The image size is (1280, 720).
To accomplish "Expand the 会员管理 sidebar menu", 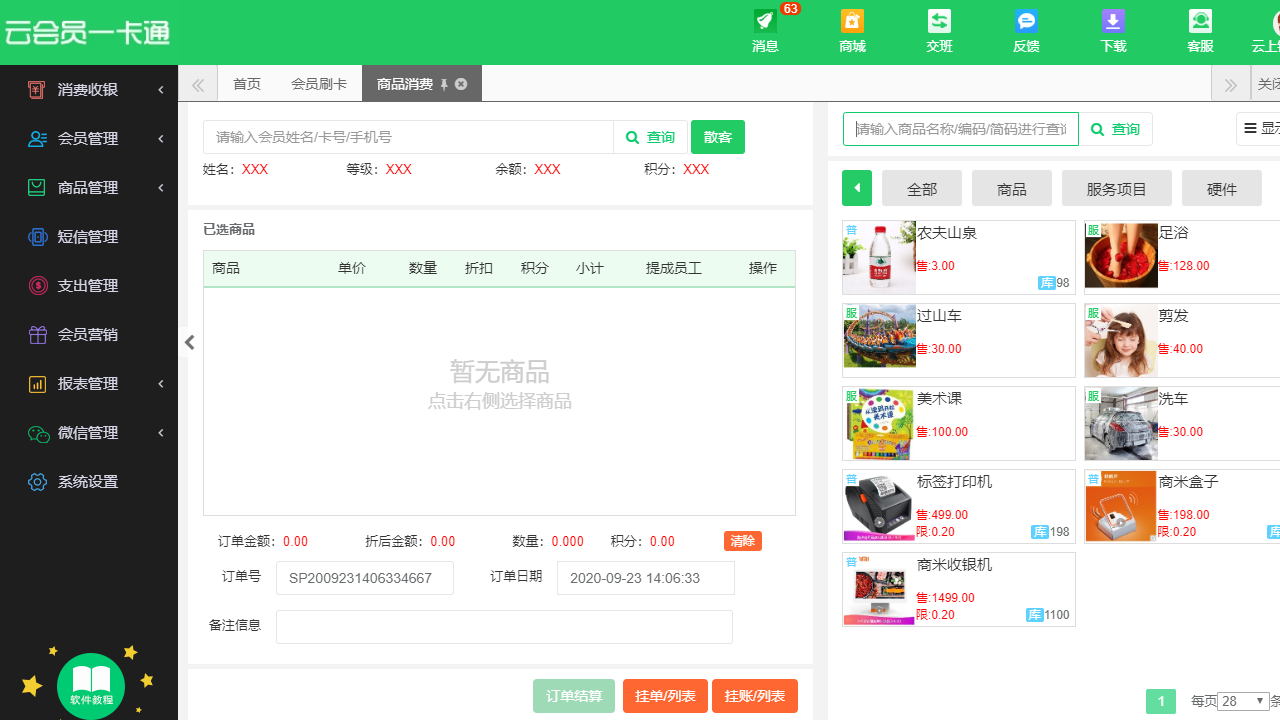I will pyautogui.click(x=90, y=138).
